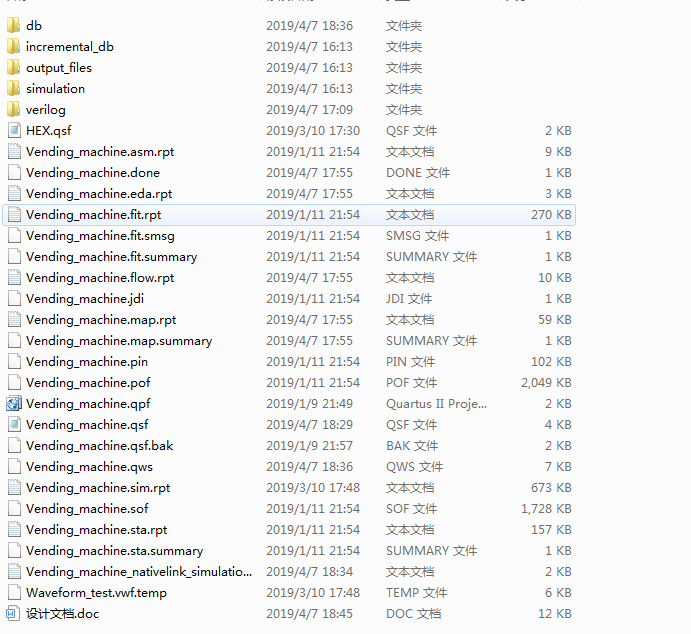Select the HEX.qsf file name
Screen dimensions: 691x634
(48, 131)
